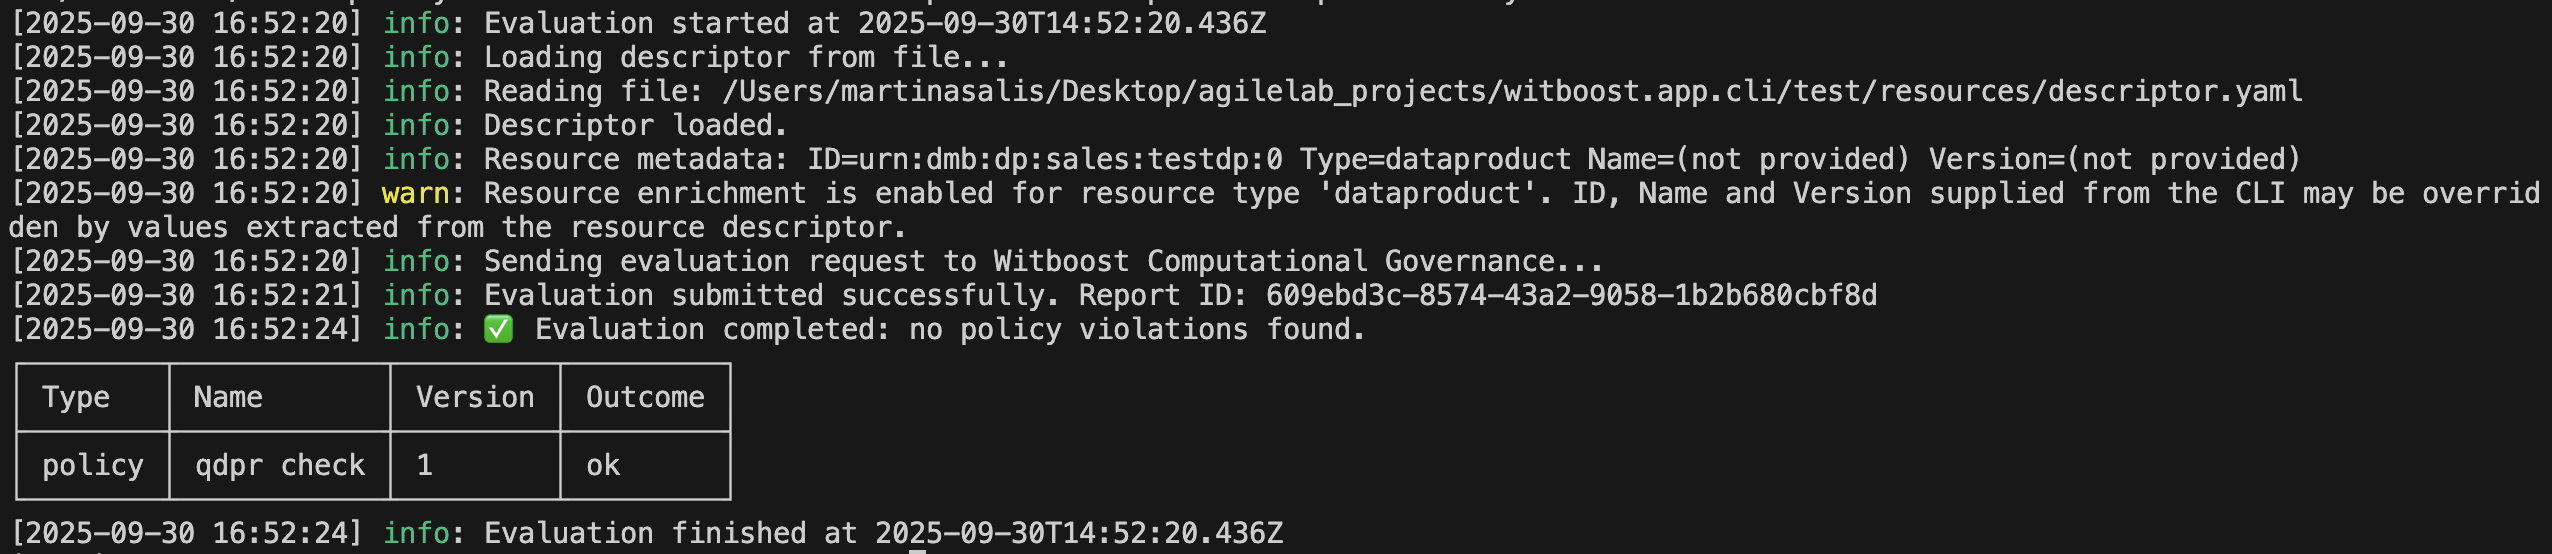Click the Type=dataproduct metadata text
The width and height of the screenshot is (2552, 554).
(x=1435, y=159)
